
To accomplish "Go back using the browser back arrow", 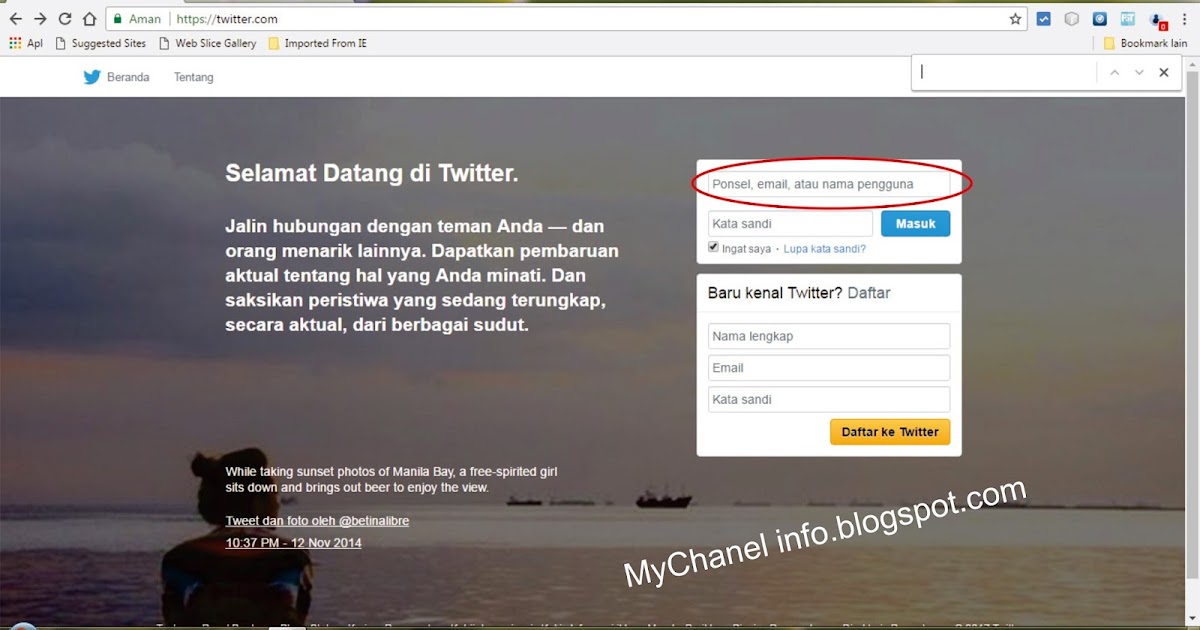I will tap(15, 19).
